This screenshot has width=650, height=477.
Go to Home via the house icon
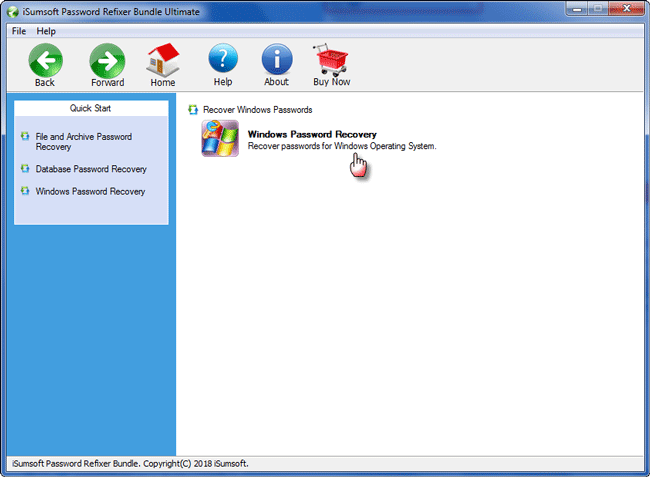tap(163, 60)
